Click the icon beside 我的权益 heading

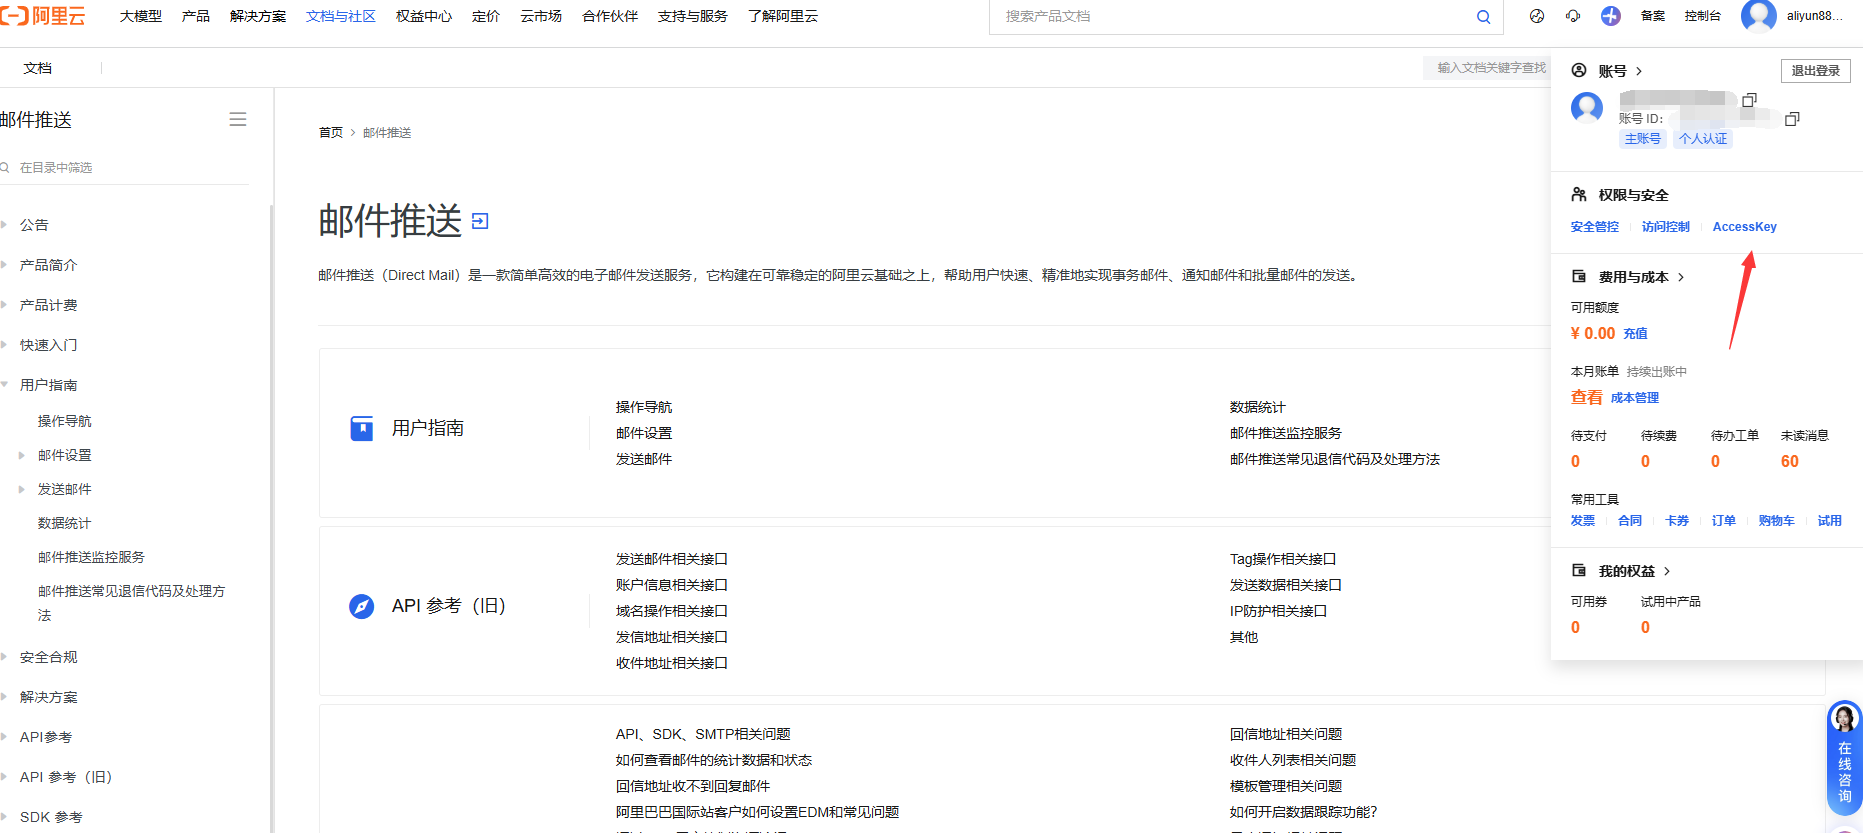point(1579,570)
